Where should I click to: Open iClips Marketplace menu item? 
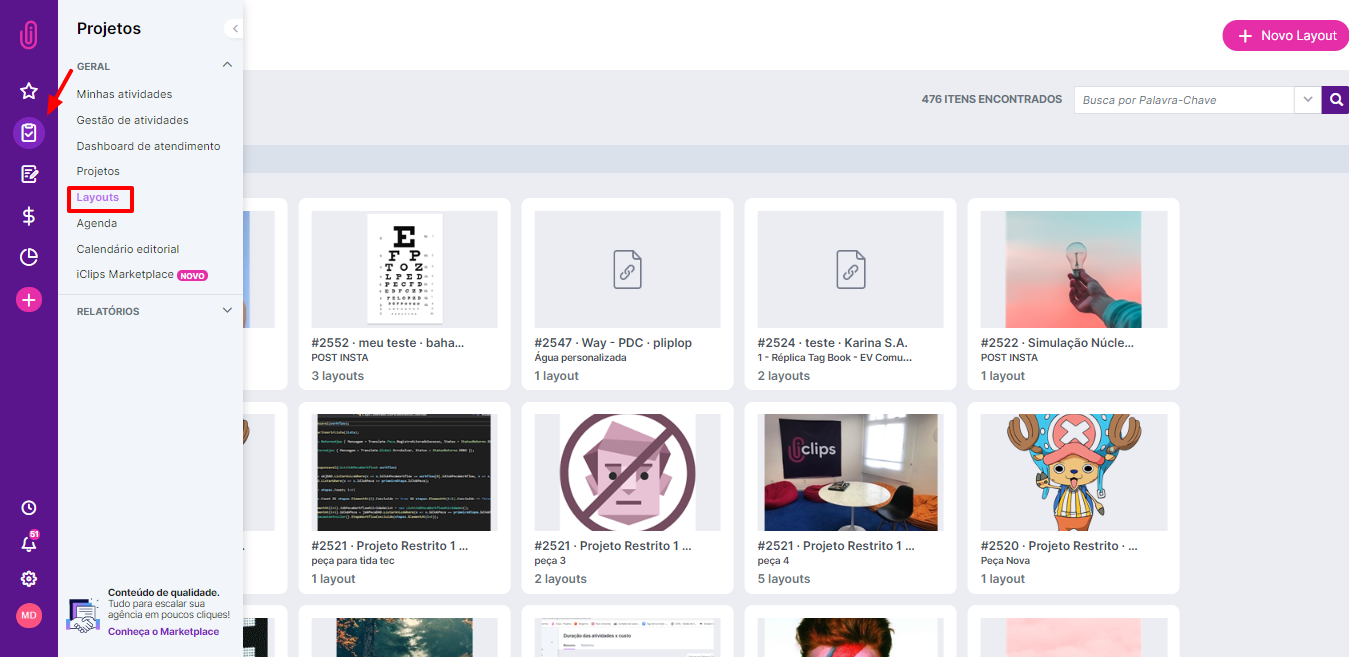(125, 274)
